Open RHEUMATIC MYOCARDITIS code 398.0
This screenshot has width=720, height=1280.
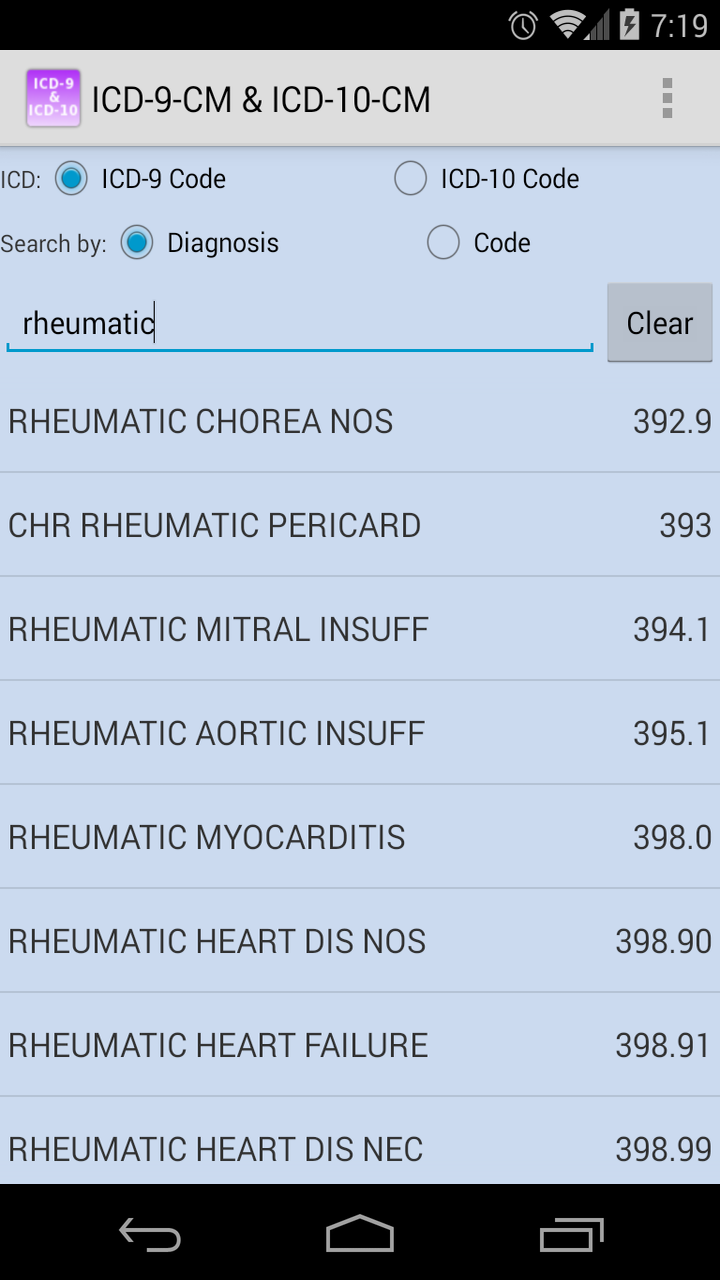coord(360,837)
